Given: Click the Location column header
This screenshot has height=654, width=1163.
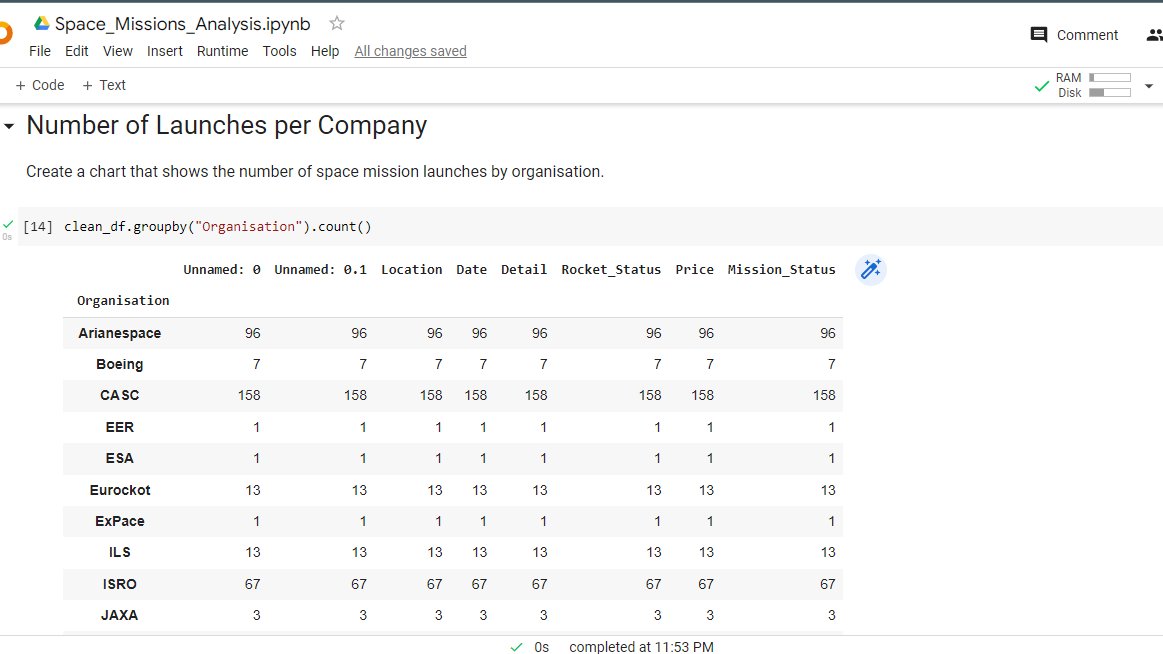Looking at the screenshot, I should click(x=412, y=270).
